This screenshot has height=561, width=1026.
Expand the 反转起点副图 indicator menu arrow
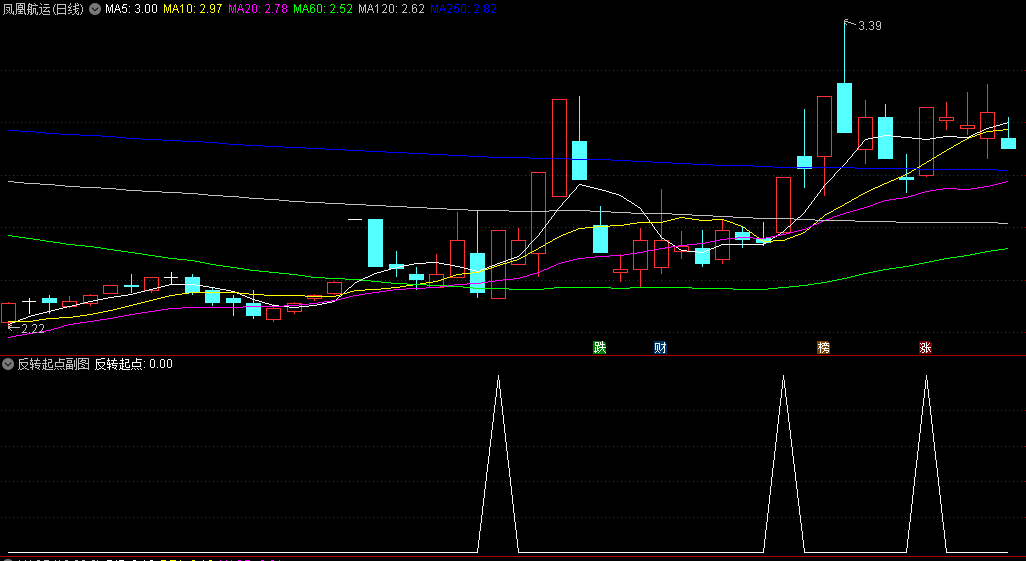[9, 364]
